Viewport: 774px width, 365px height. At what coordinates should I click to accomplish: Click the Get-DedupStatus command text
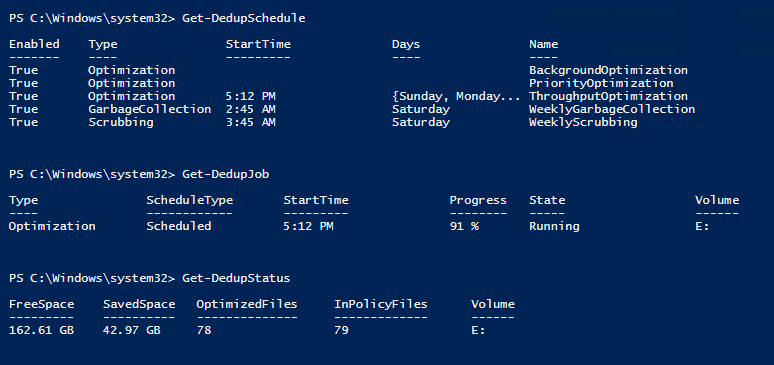point(236,279)
